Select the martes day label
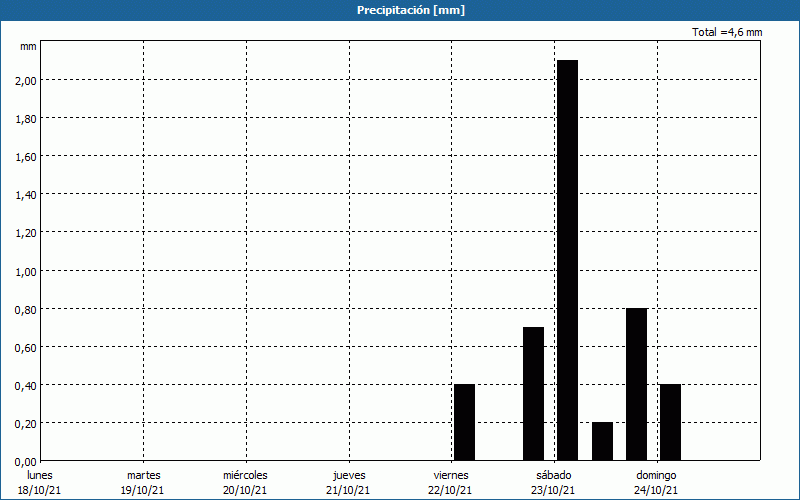 [x=144, y=475]
